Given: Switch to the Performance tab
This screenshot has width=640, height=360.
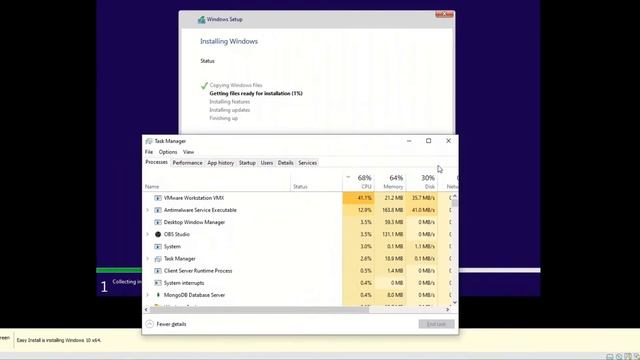Looking at the screenshot, I should (187, 163).
